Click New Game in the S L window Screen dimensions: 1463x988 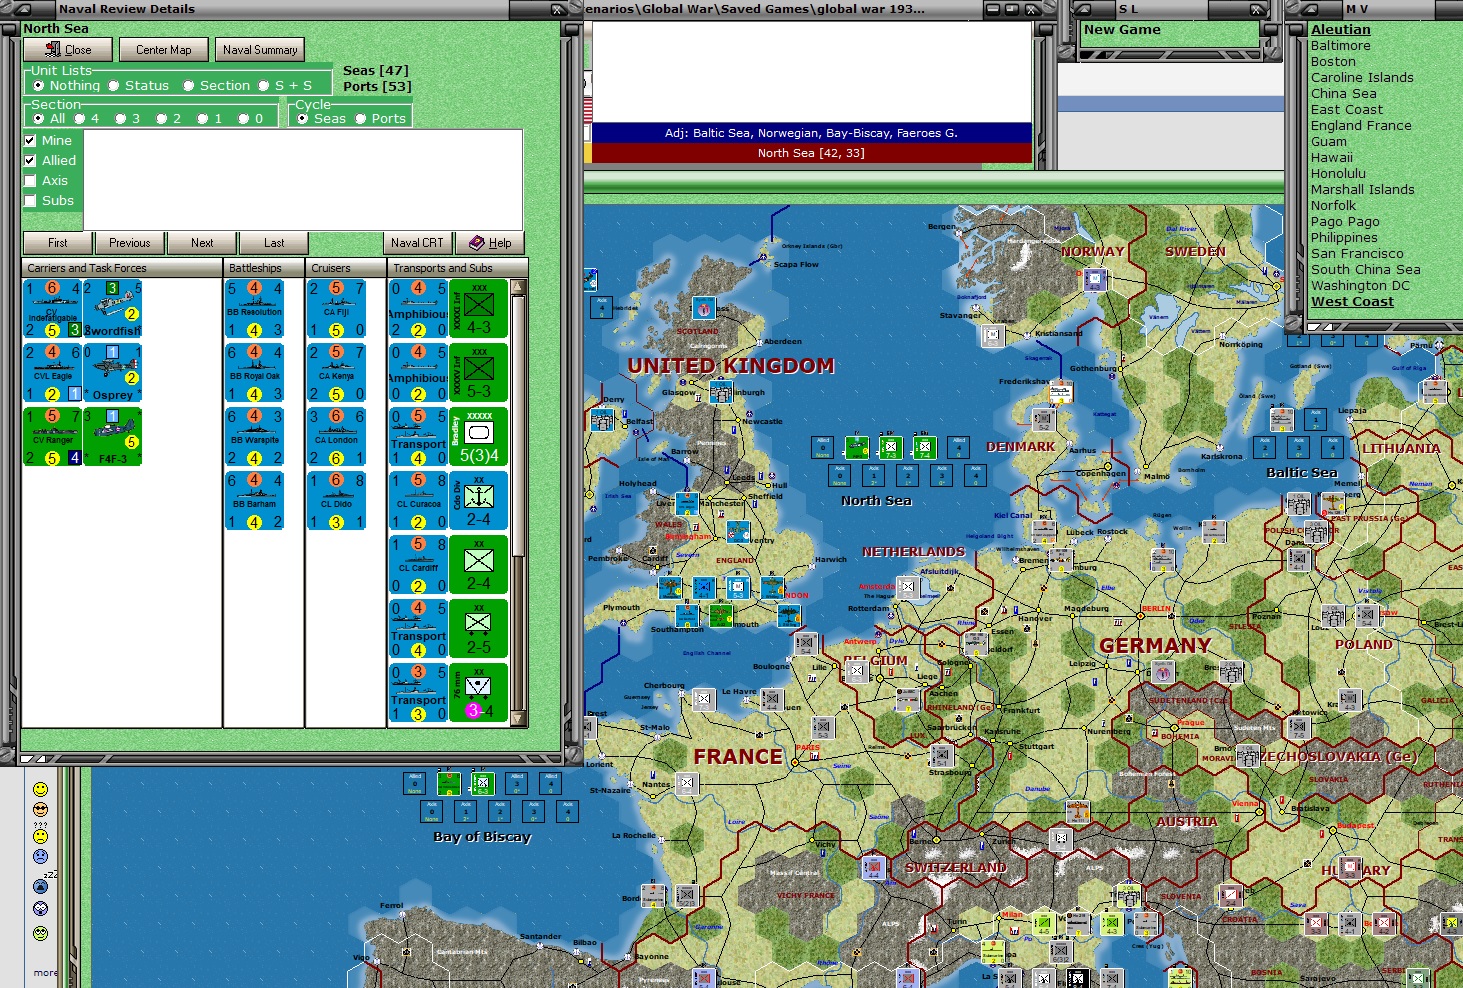click(x=1122, y=30)
